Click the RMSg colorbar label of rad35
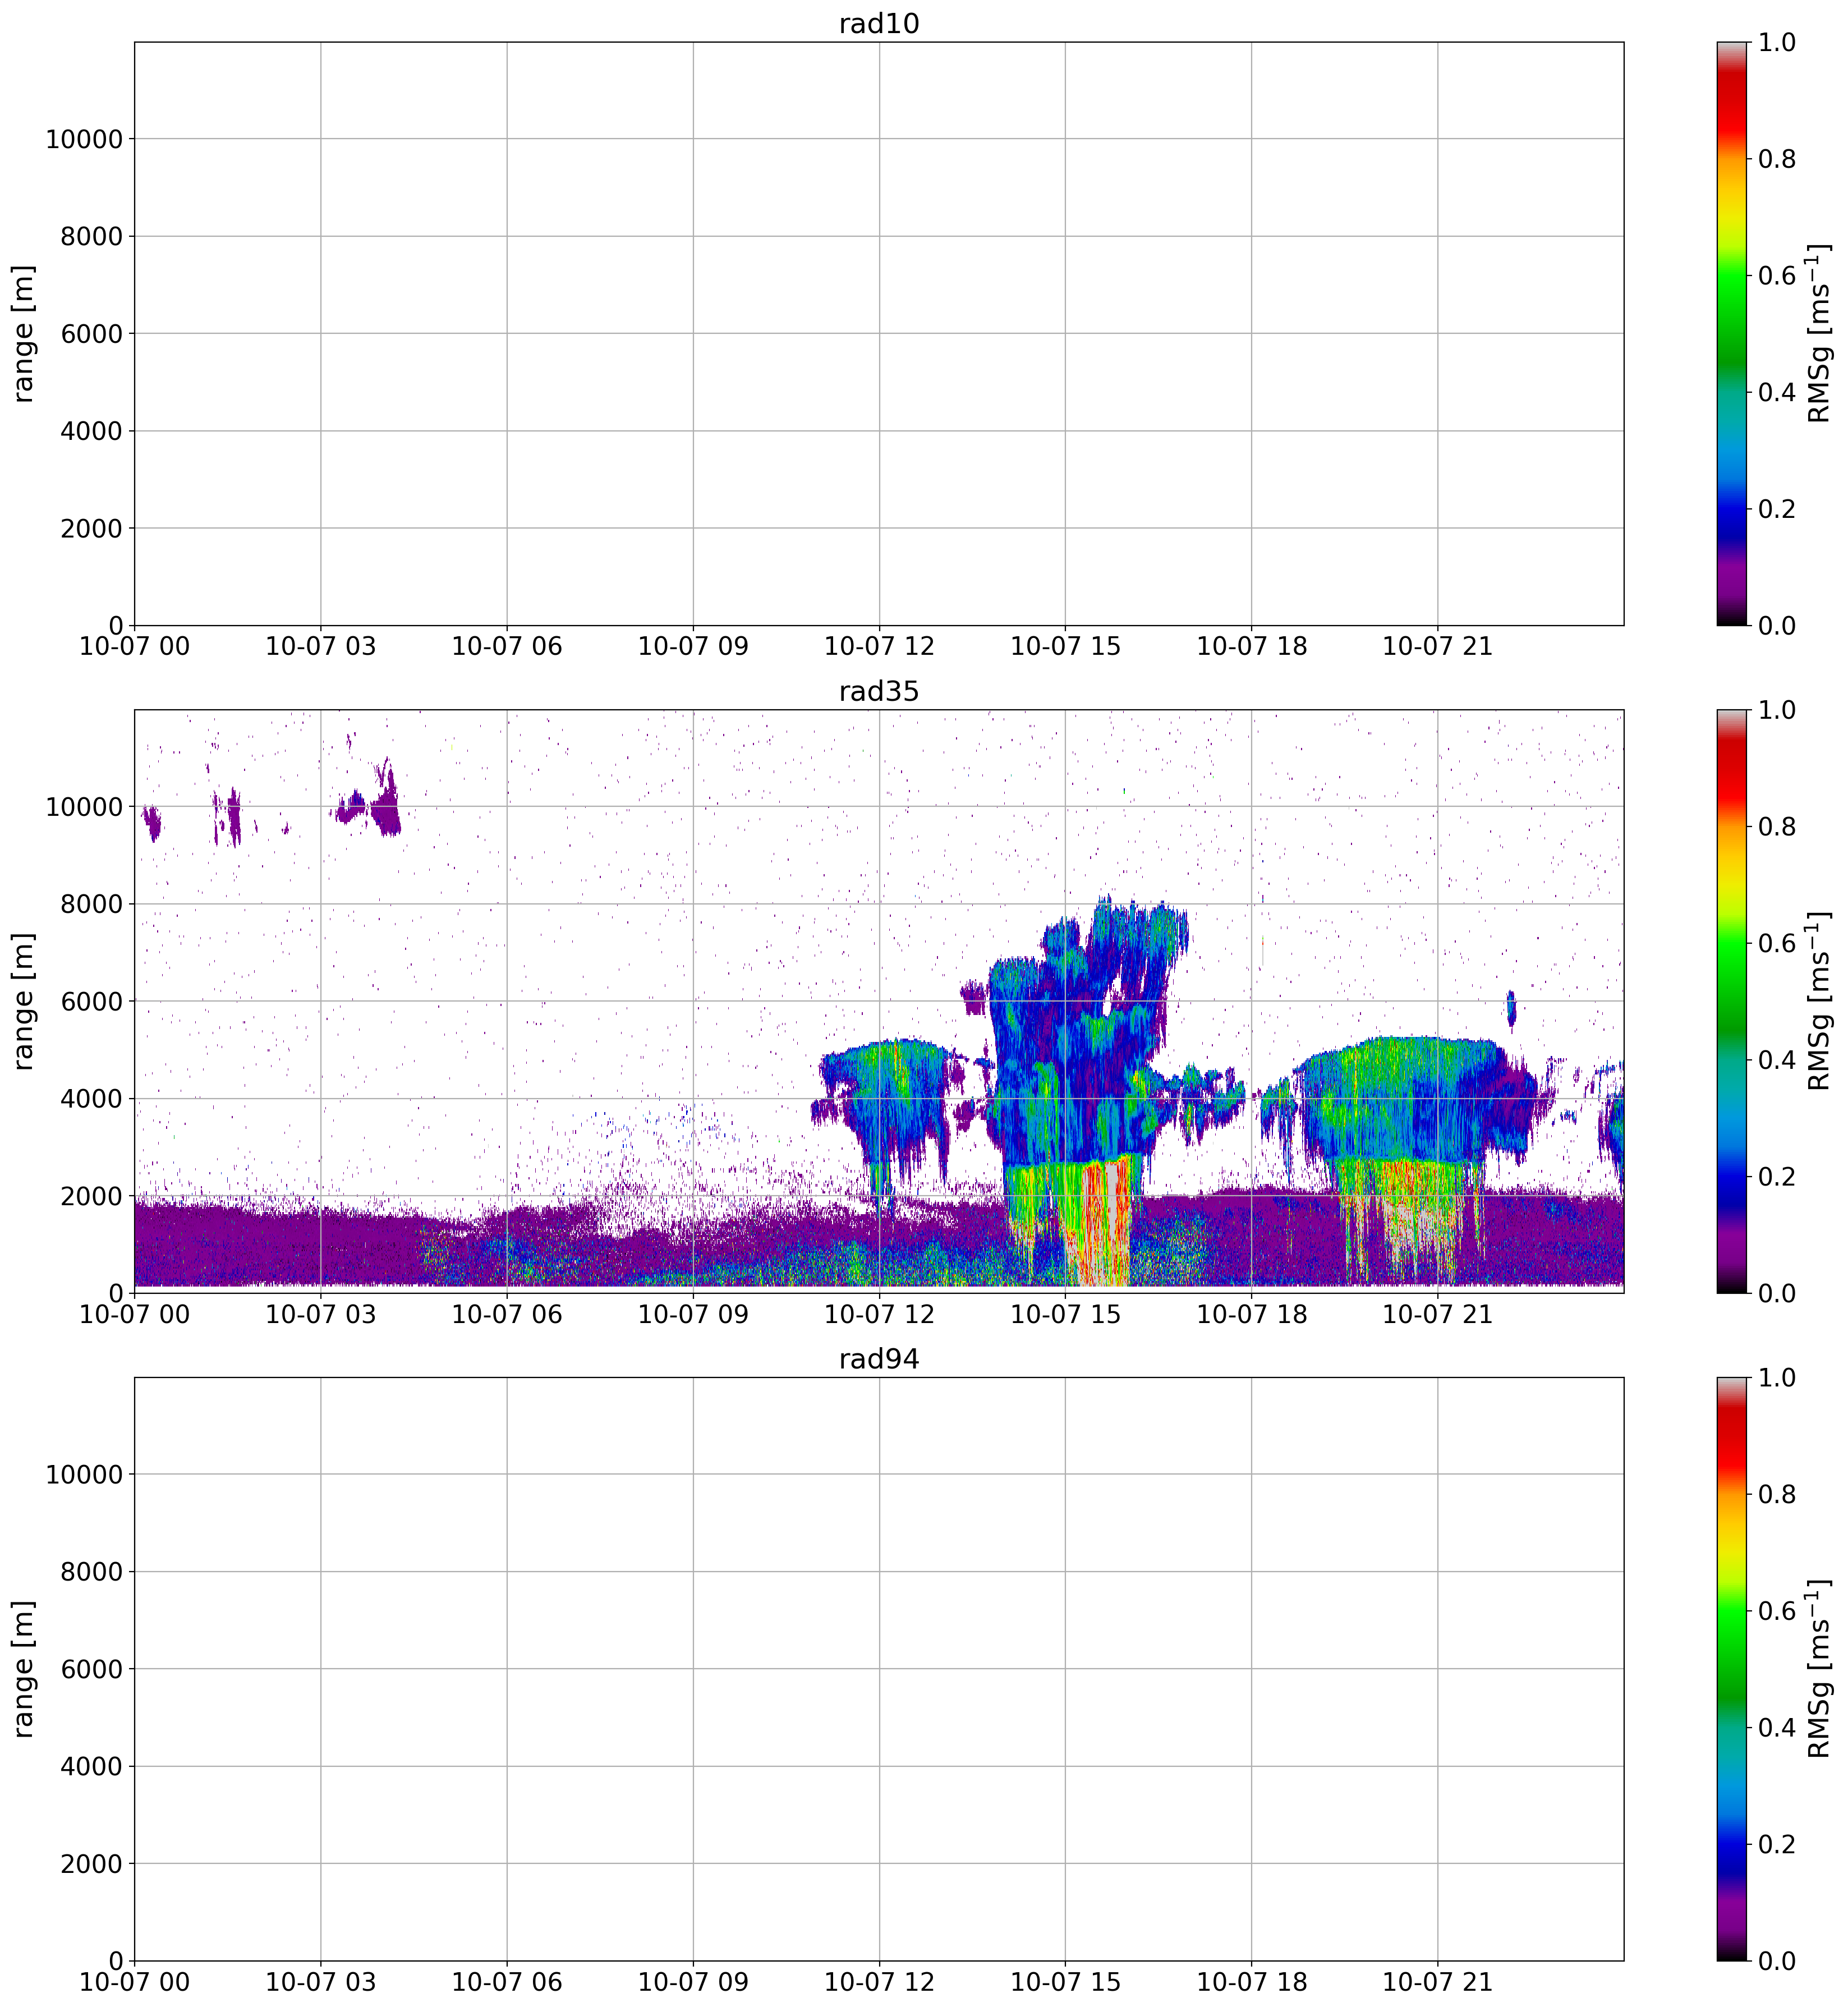The width and height of the screenshot is (1848, 2007). 1819,1001
